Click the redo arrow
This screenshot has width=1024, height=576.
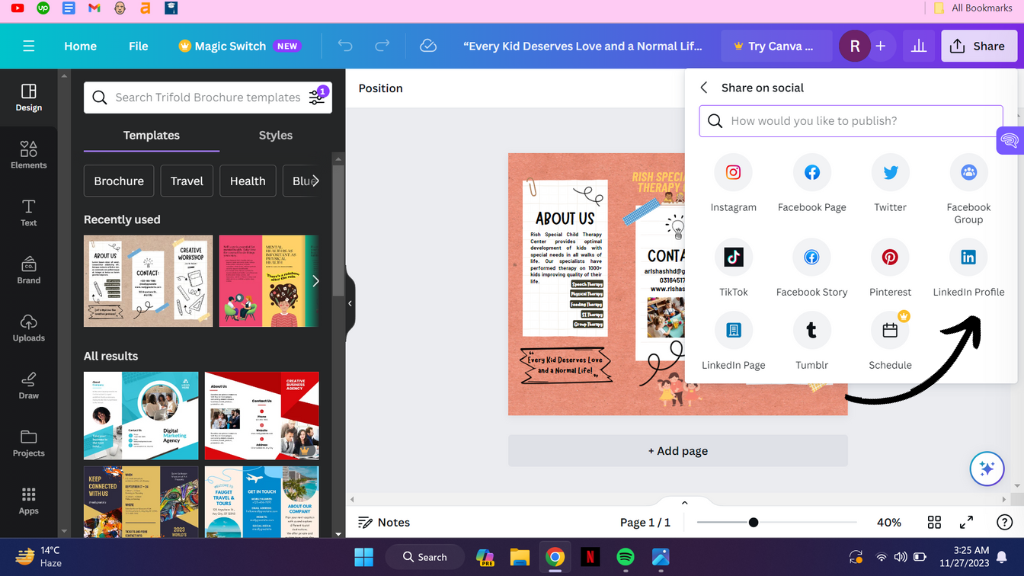382,46
